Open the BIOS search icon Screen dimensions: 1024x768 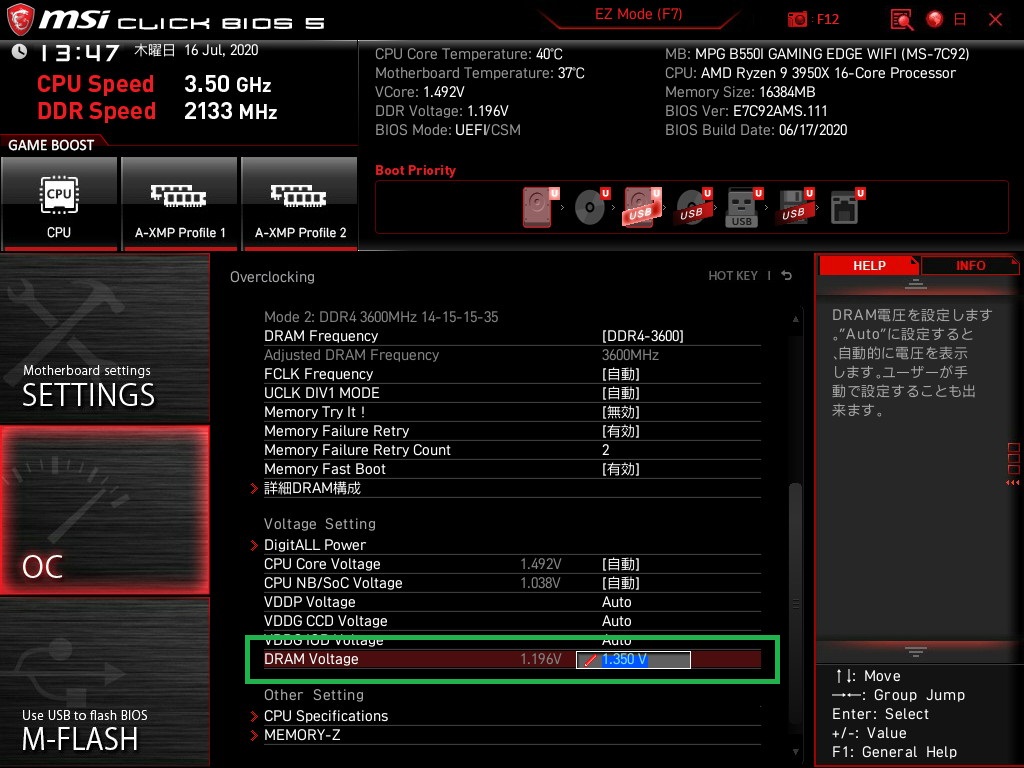point(902,20)
